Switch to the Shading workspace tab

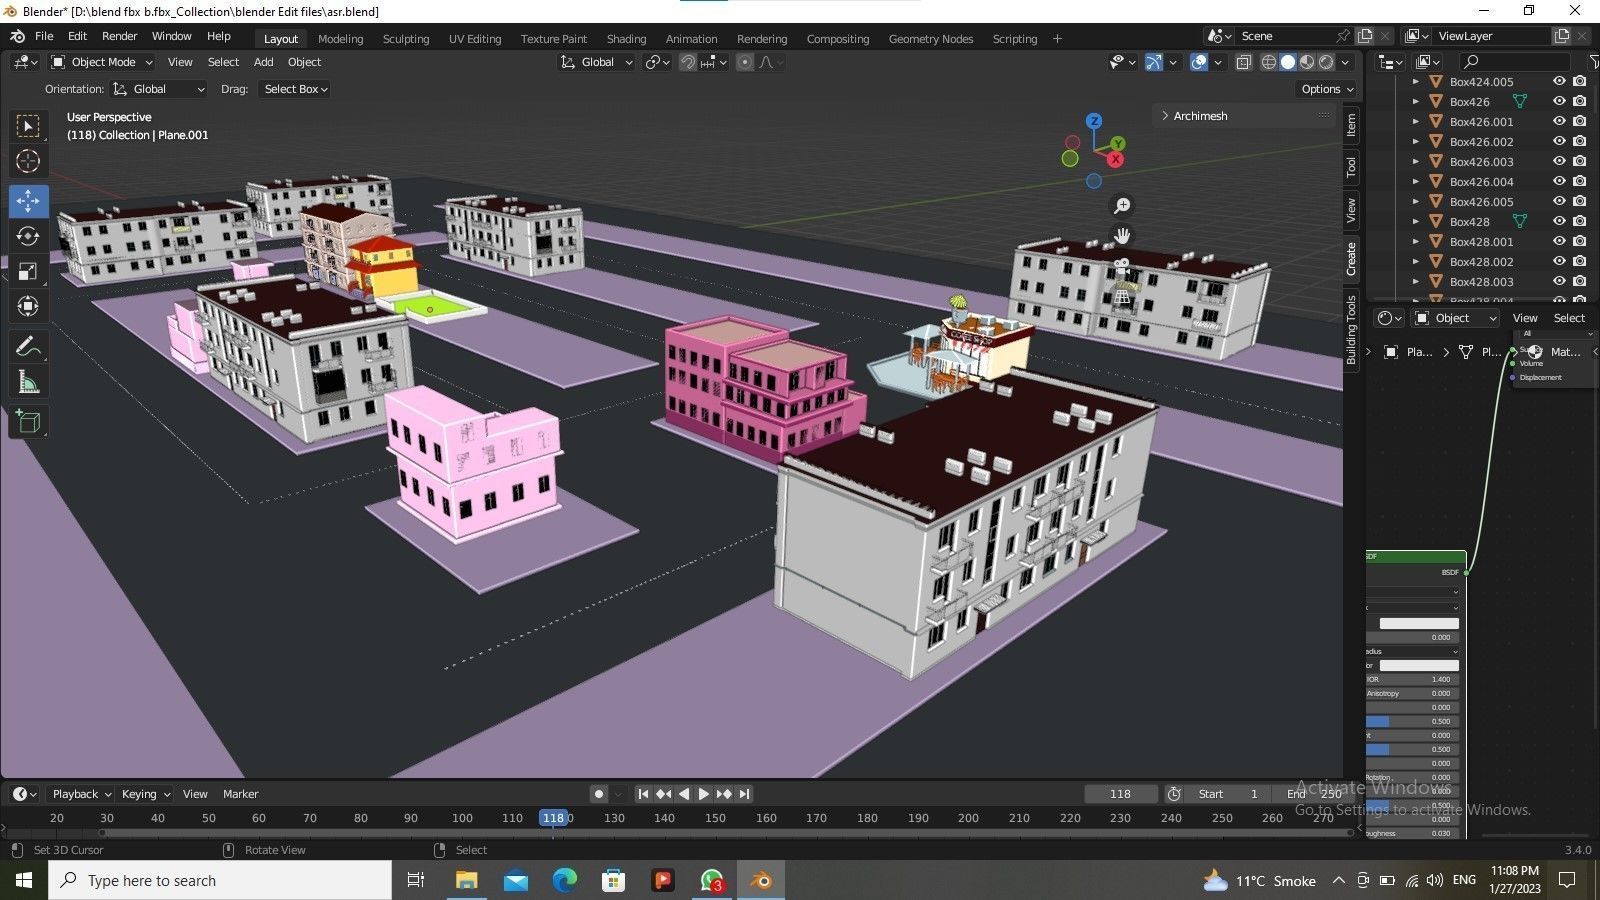click(x=626, y=39)
